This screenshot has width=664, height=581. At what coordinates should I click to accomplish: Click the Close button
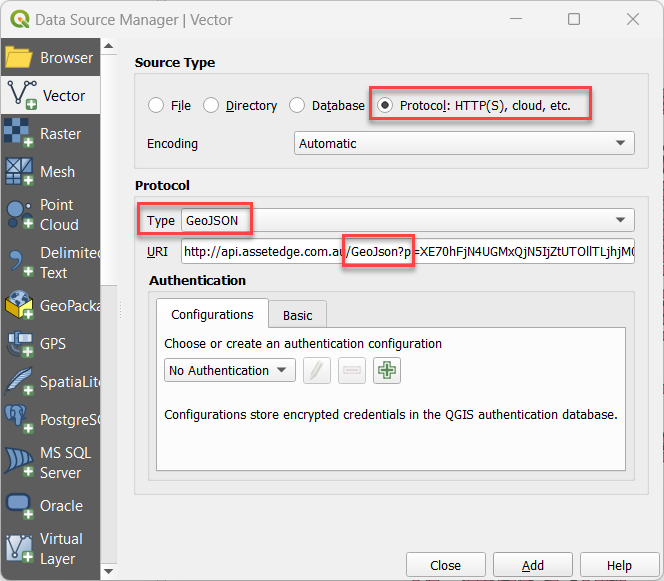coord(445,565)
